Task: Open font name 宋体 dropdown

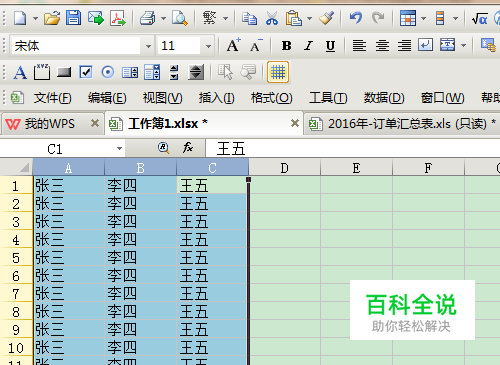Action: coord(148,46)
